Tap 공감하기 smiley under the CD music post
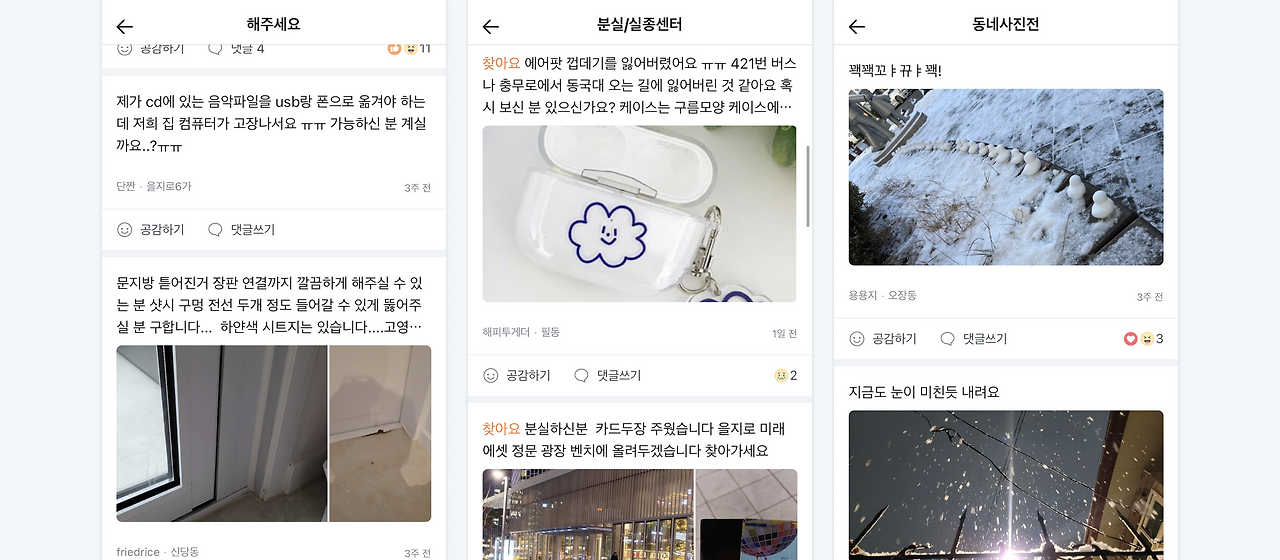Image resolution: width=1280 pixels, height=560 pixels. tap(150, 229)
